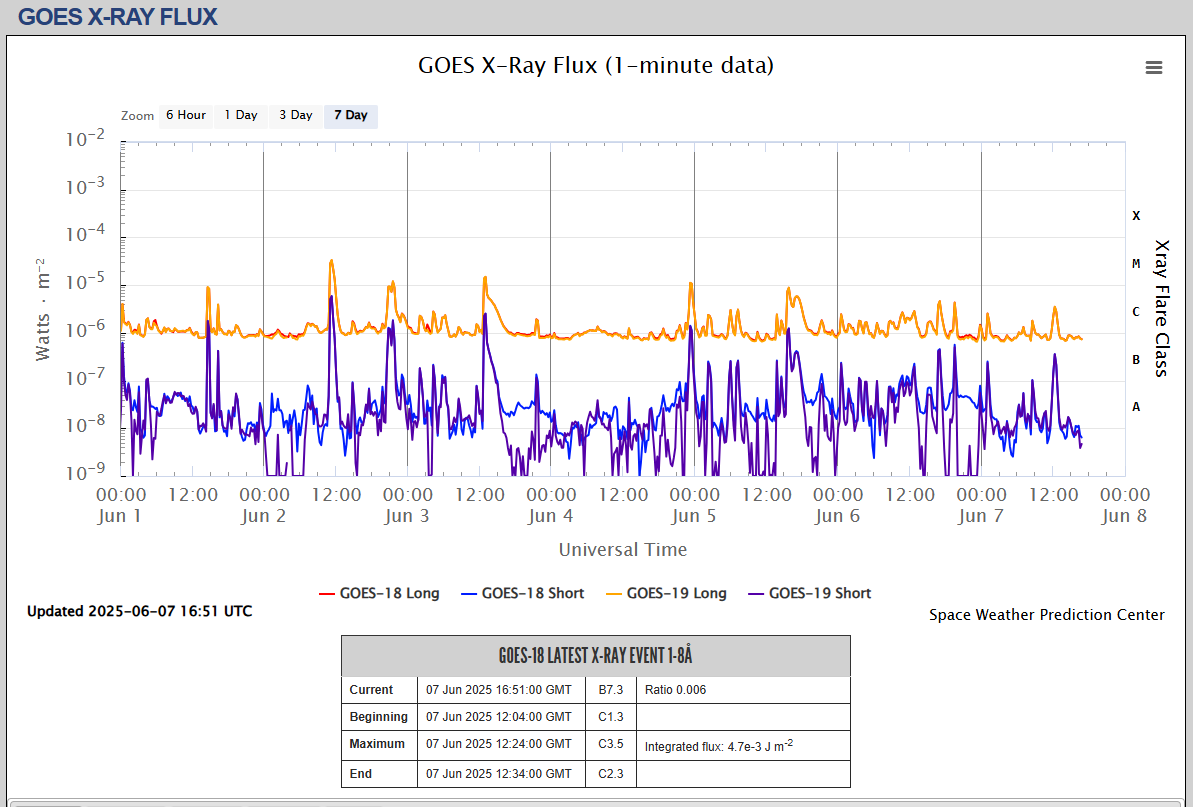The image size is (1193, 807).
Task: Select the 7 Day zoom range
Action: coord(351,116)
